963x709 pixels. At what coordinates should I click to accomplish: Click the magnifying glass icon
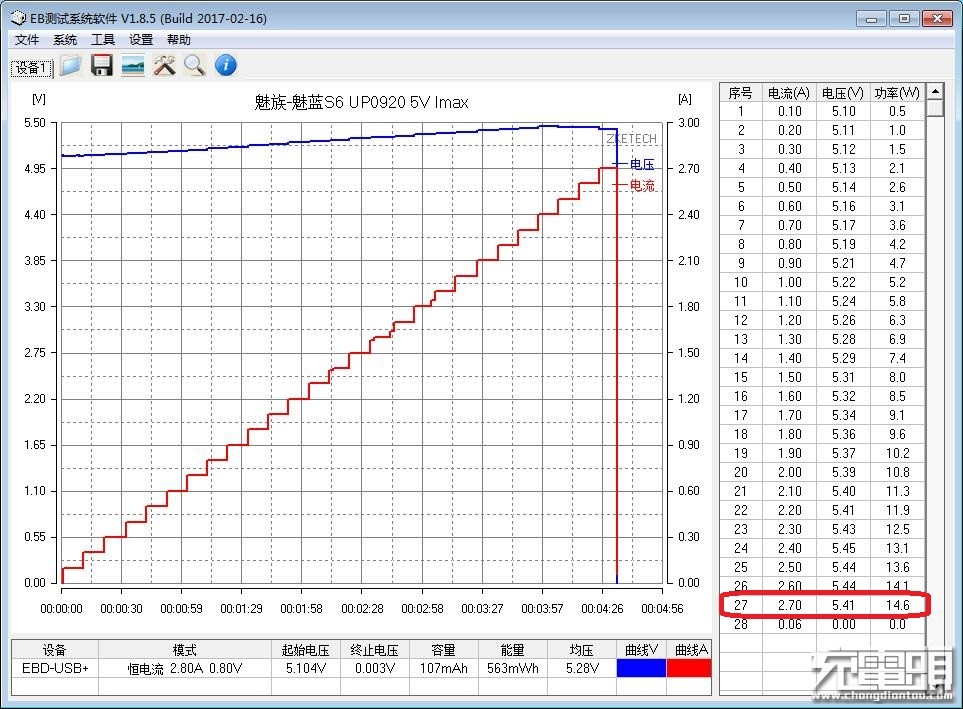click(194, 66)
